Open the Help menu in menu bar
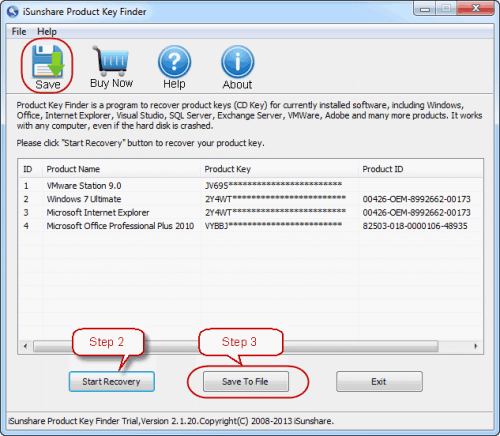 pos(47,32)
